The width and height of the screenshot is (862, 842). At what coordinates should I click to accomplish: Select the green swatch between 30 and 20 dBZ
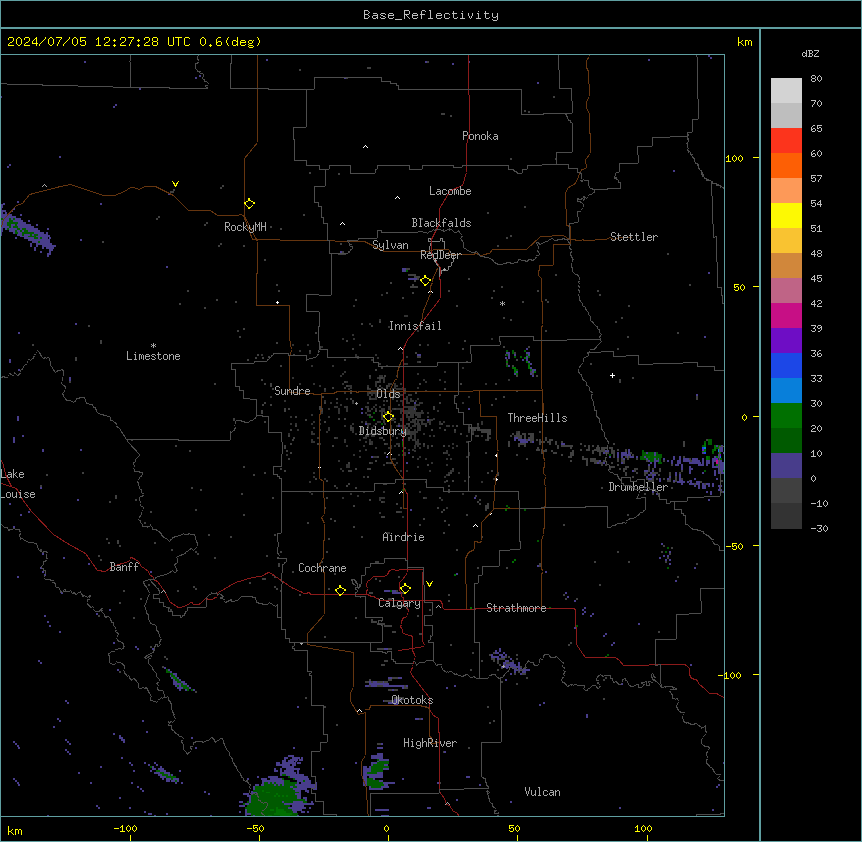[x=786, y=416]
